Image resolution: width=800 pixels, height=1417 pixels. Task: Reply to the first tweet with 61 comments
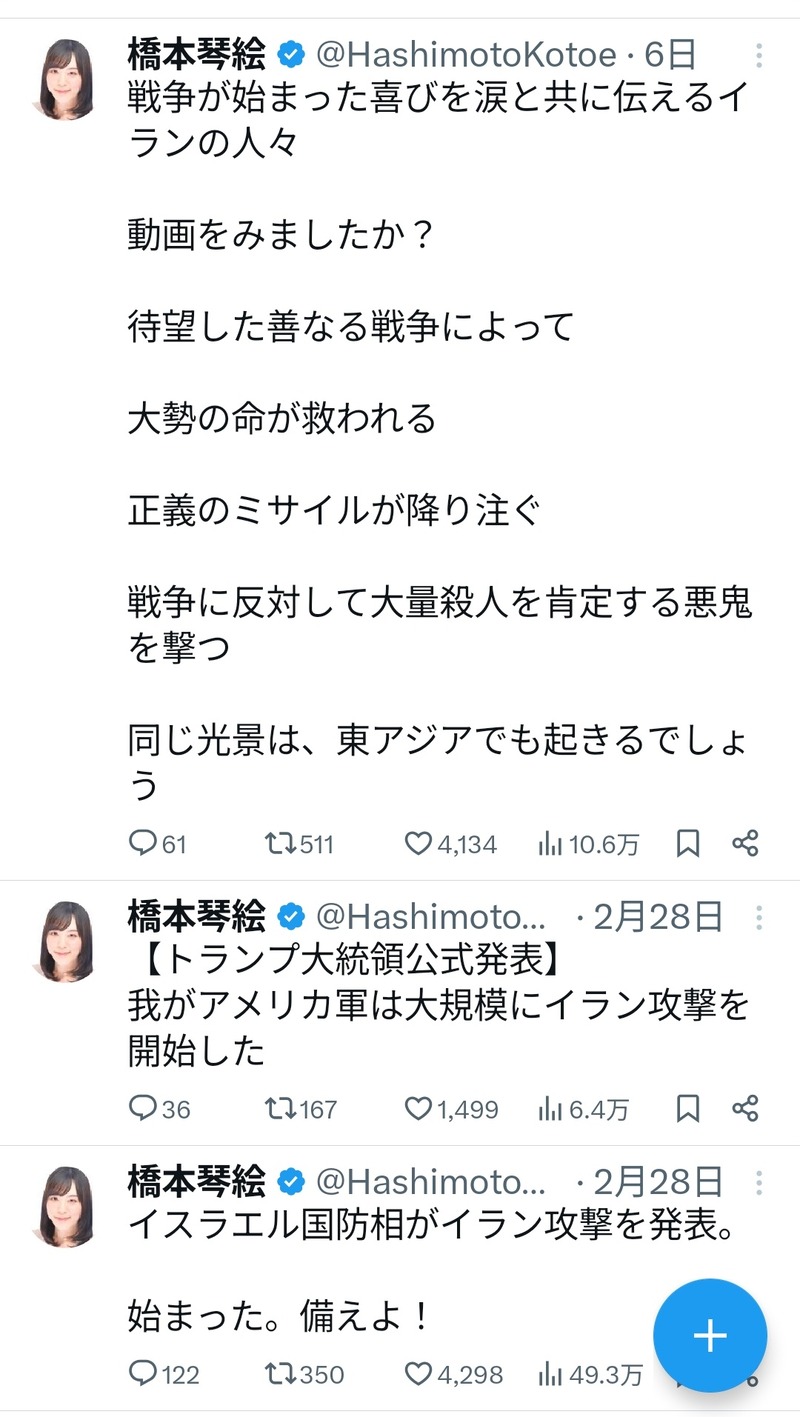tap(158, 845)
